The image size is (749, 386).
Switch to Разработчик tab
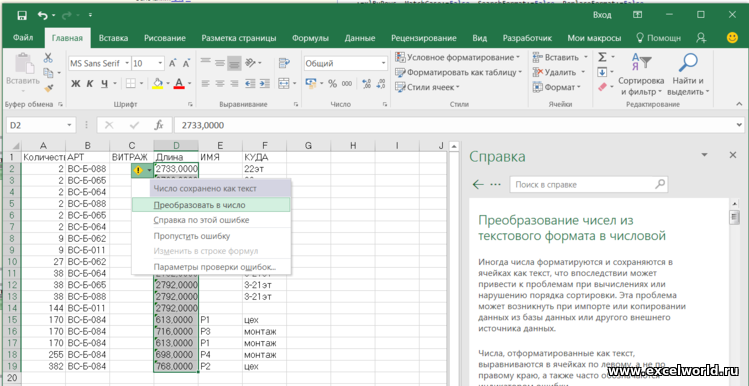[x=527, y=38]
